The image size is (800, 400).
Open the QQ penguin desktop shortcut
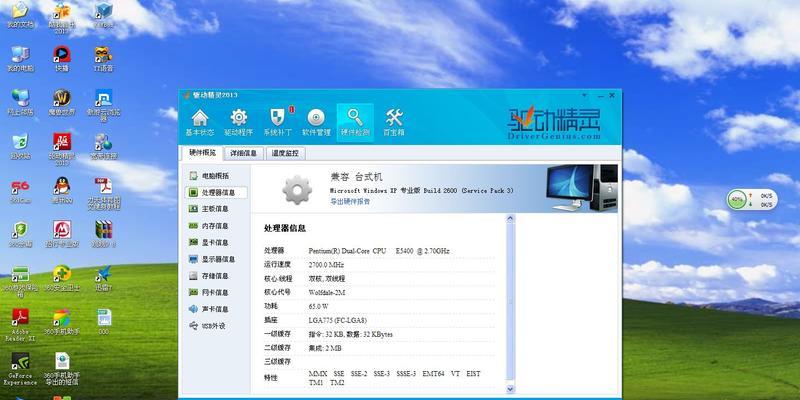tap(62, 190)
